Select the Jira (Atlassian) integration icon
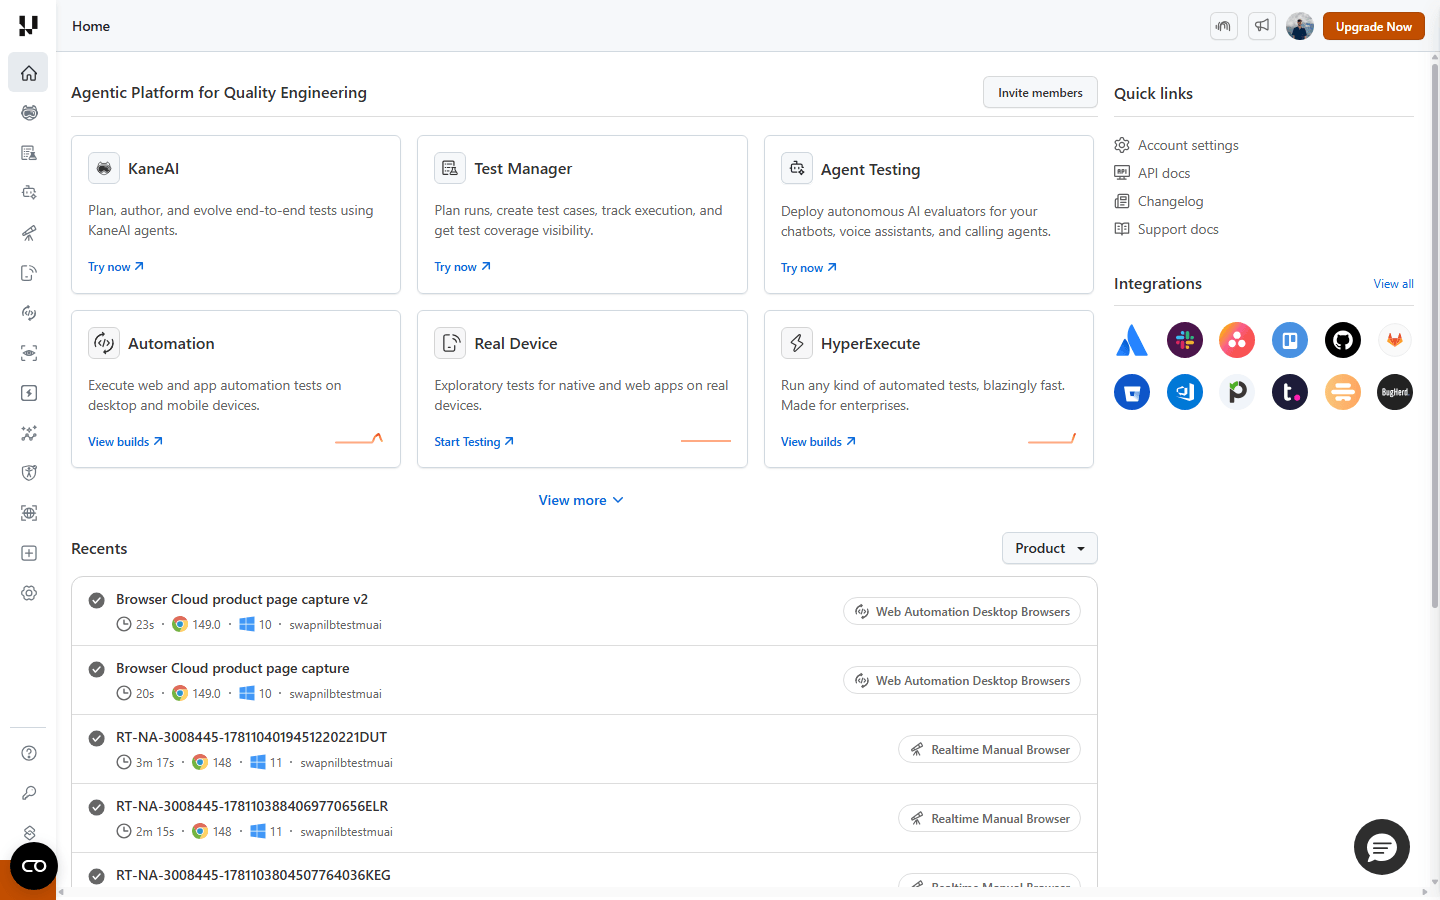 tap(1132, 340)
